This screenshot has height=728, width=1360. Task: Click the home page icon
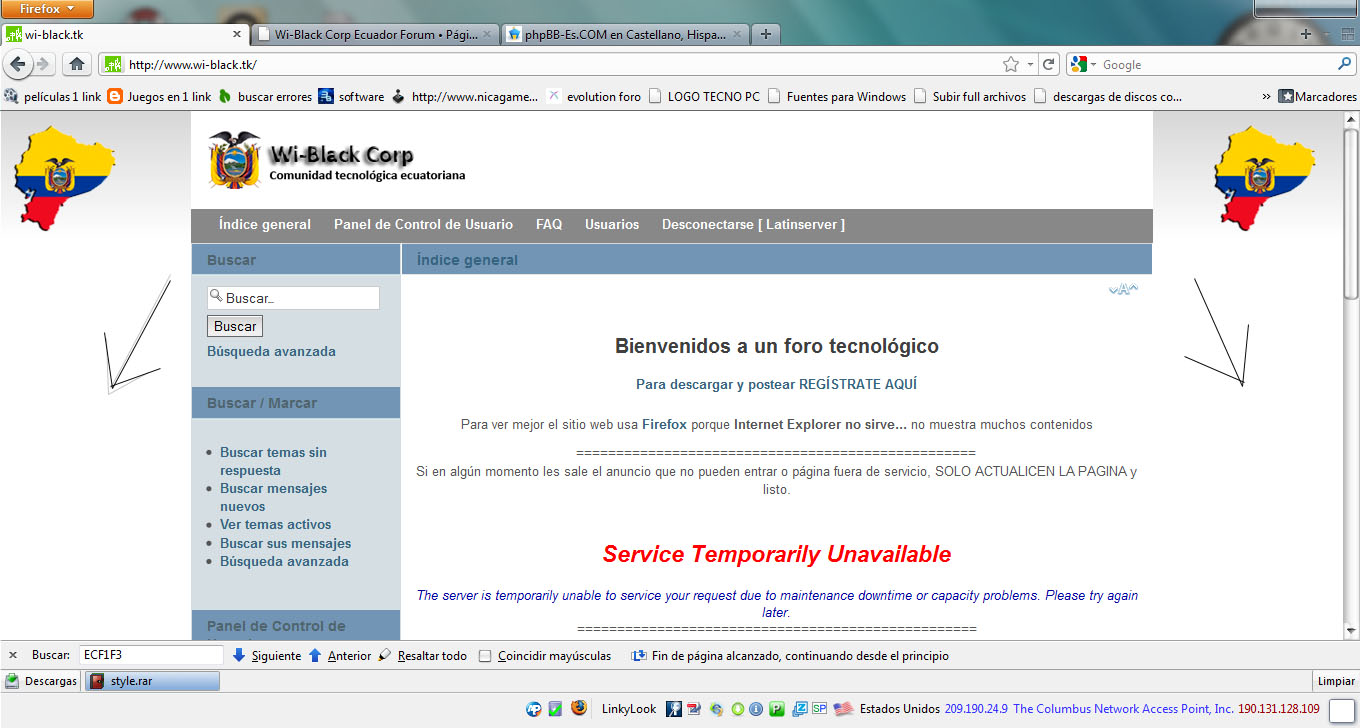(x=76, y=64)
